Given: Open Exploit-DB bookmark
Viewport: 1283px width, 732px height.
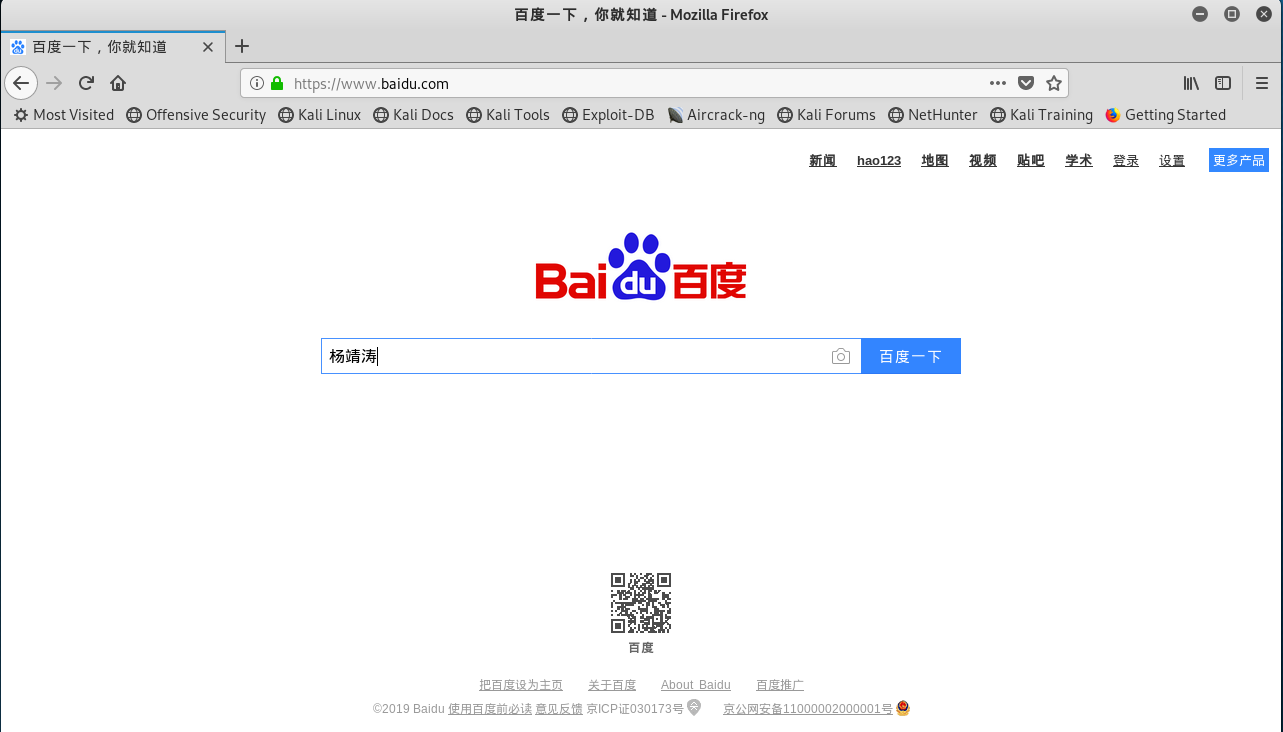Looking at the screenshot, I should 608,115.
